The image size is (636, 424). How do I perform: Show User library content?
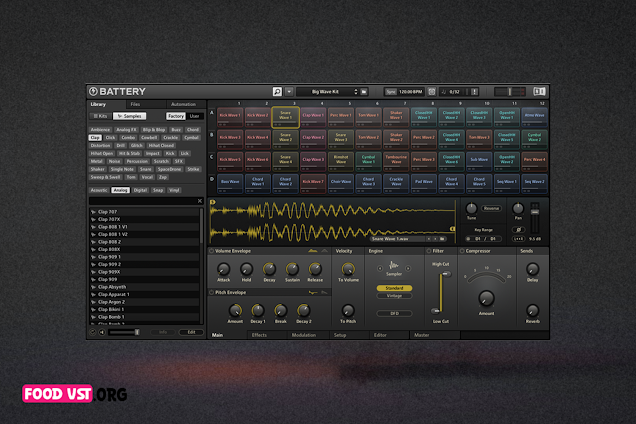tap(195, 116)
